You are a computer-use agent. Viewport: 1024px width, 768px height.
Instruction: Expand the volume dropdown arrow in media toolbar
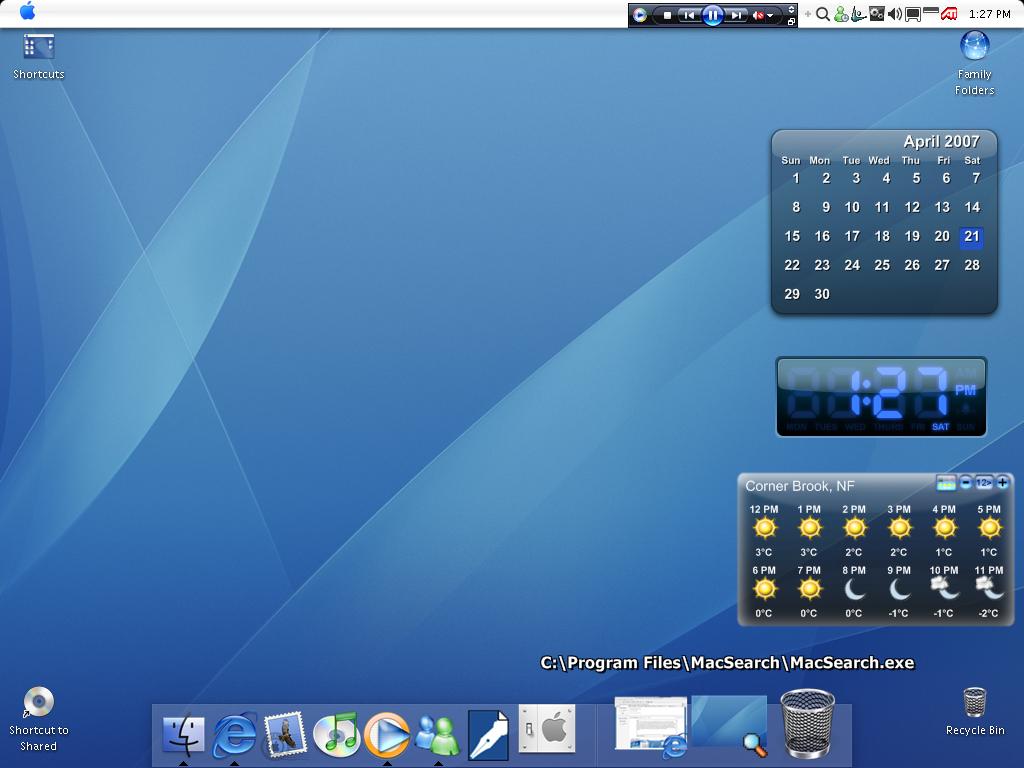pos(771,15)
